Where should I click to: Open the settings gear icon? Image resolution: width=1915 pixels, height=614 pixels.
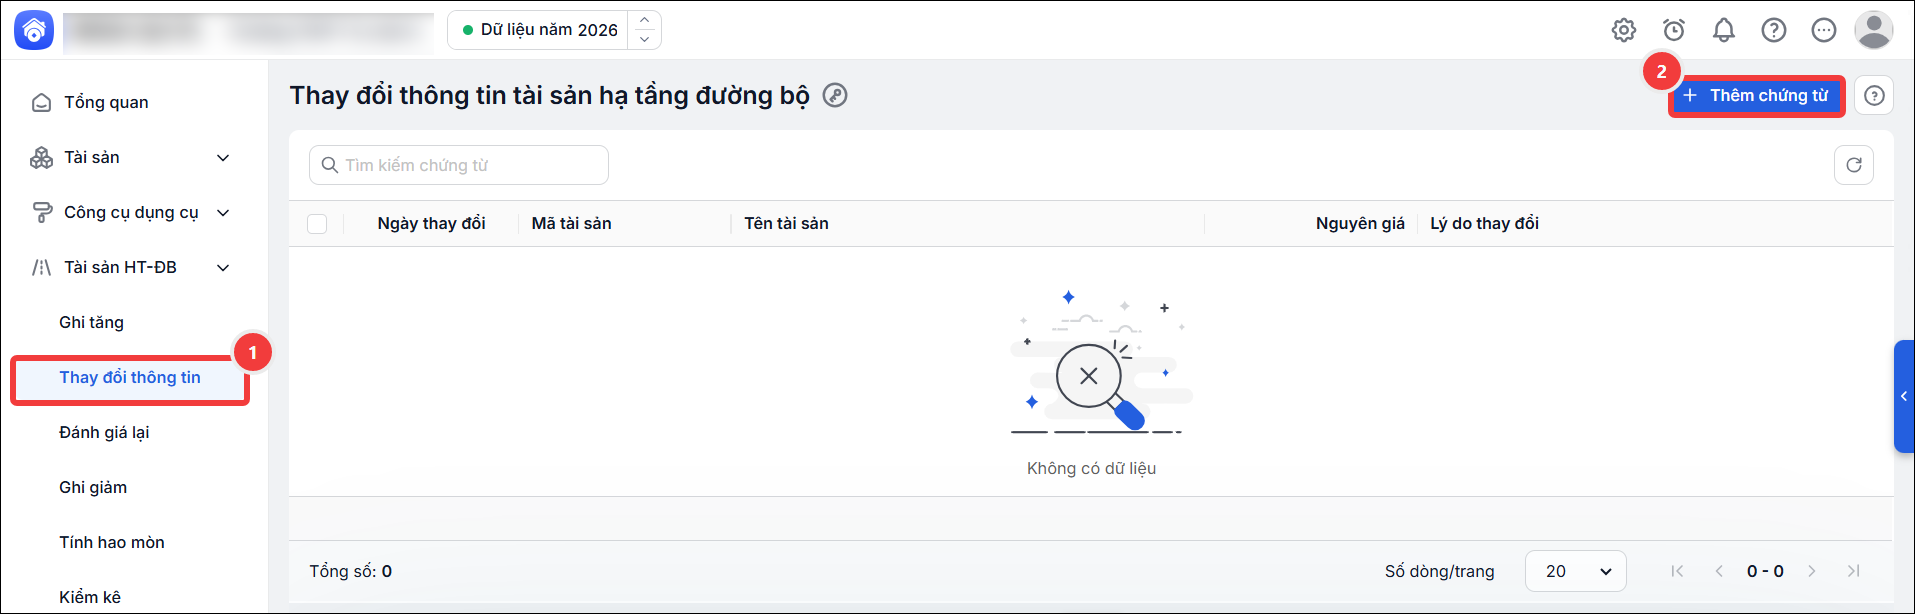click(x=1624, y=30)
